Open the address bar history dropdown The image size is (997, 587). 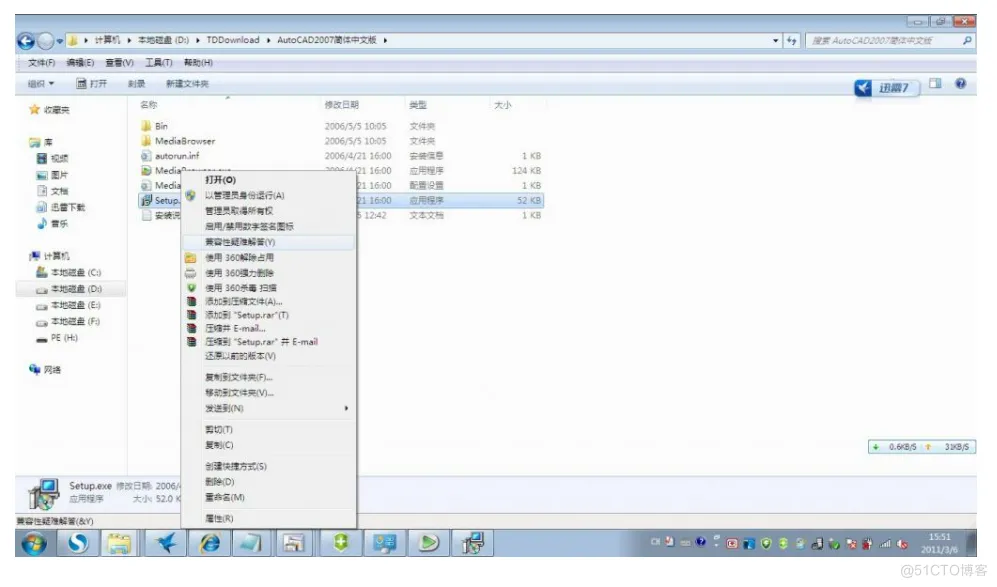click(775, 41)
